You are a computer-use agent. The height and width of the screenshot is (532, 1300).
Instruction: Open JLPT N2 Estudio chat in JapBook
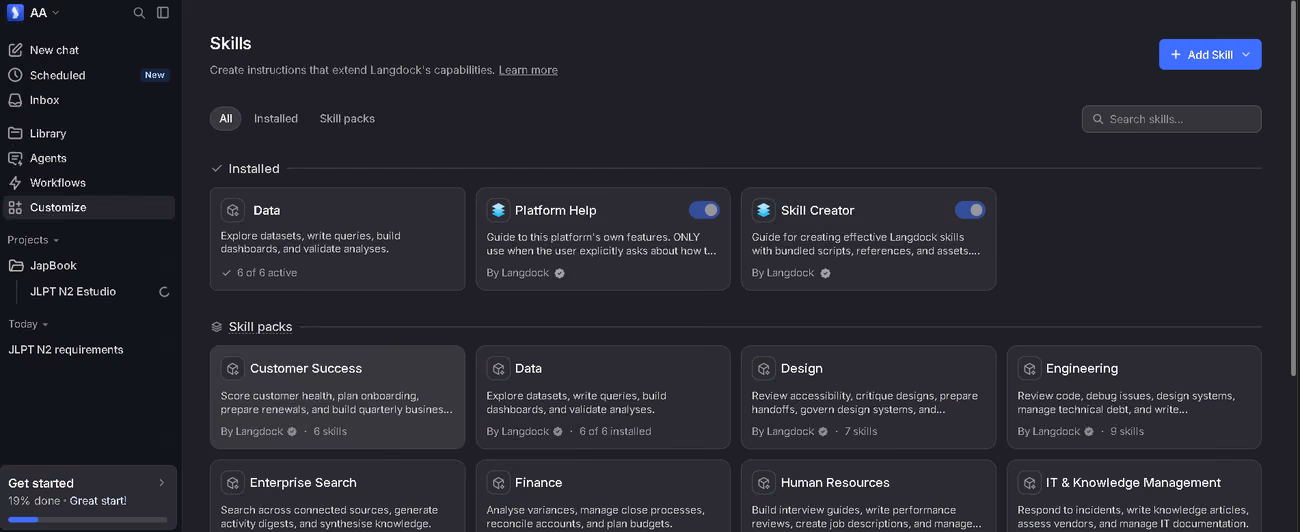pyautogui.click(x=73, y=292)
